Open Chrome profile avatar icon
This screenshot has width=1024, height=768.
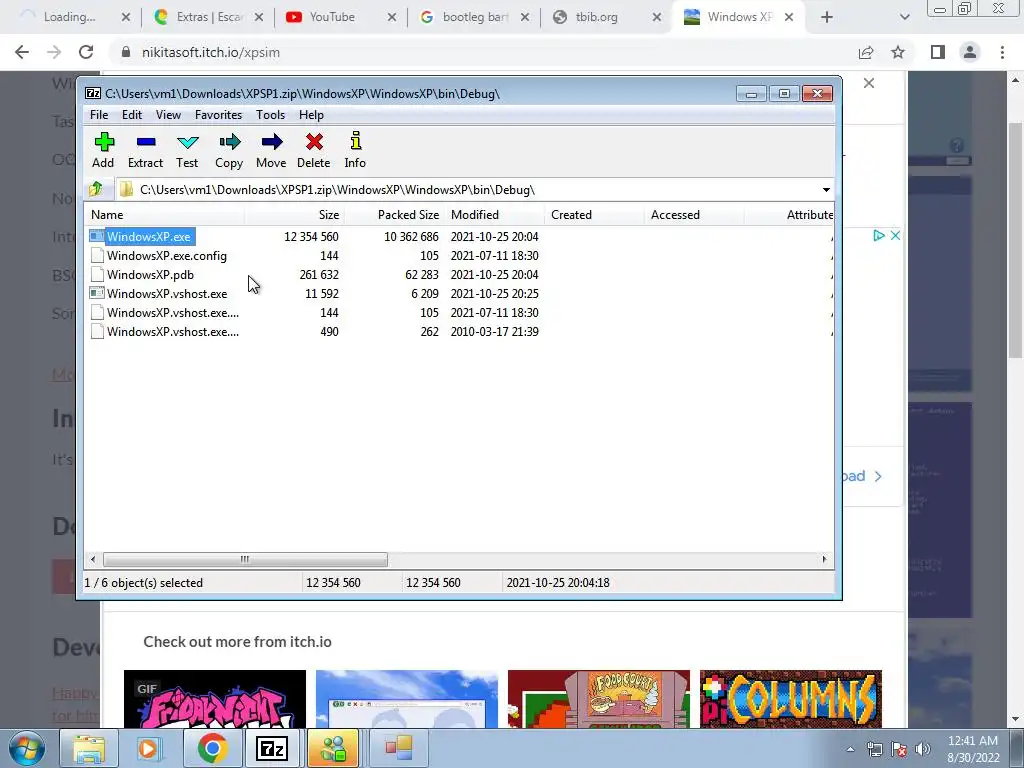(x=970, y=52)
